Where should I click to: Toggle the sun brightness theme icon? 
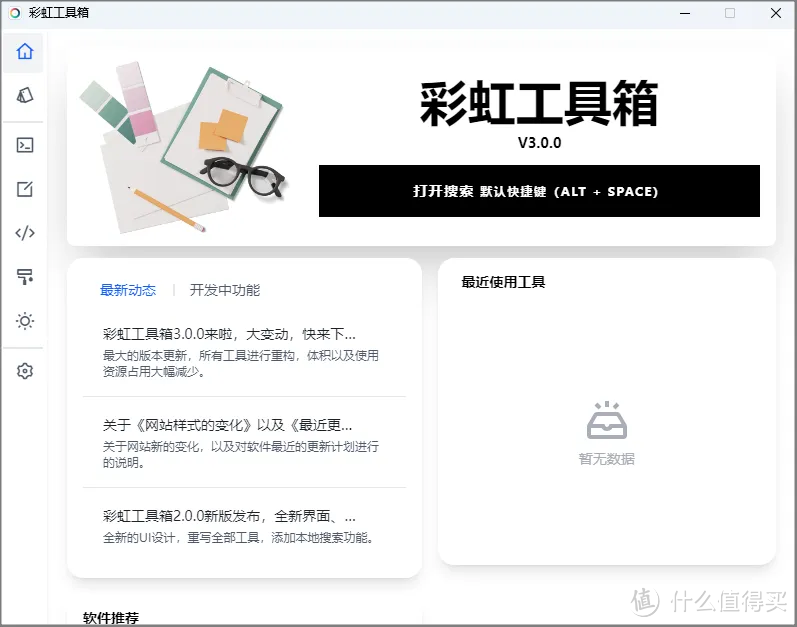coord(24,321)
